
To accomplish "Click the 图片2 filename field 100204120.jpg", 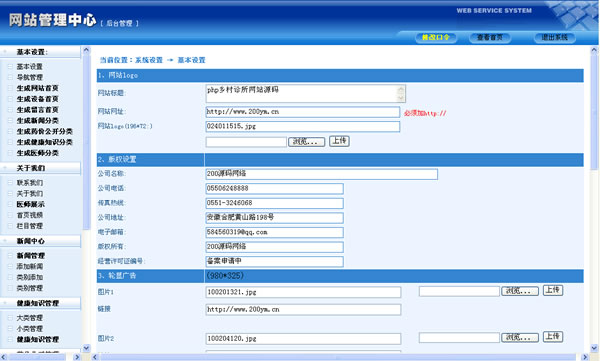I will point(303,339).
